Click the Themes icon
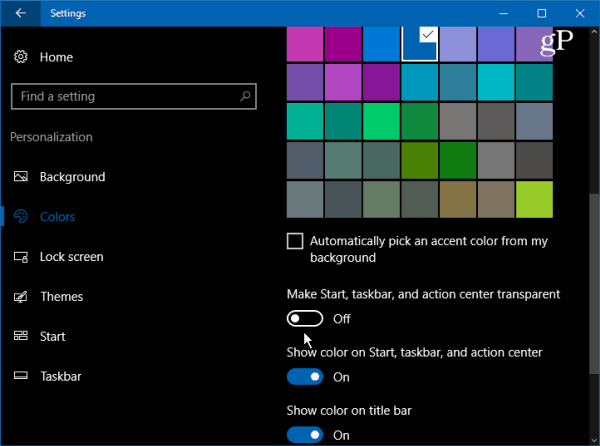Viewport: 600px width, 446px height. tap(21, 296)
